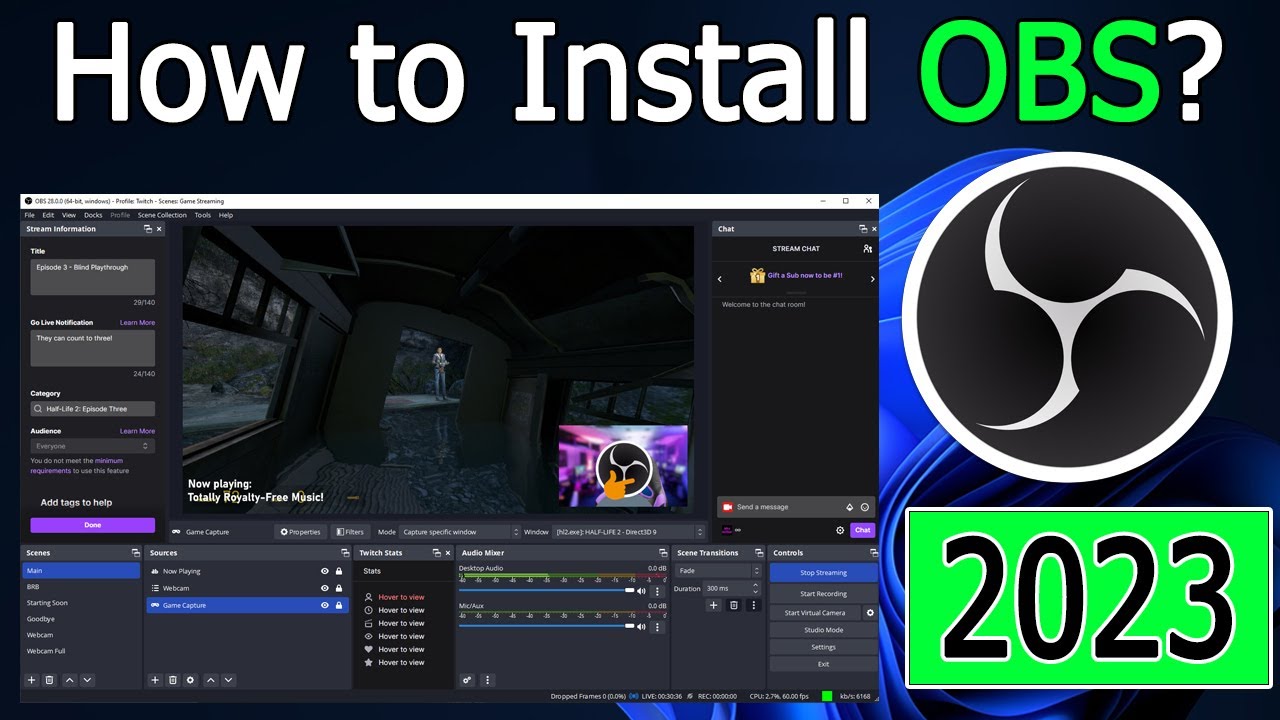Move the source up in the Sources panel

[x=210, y=680]
